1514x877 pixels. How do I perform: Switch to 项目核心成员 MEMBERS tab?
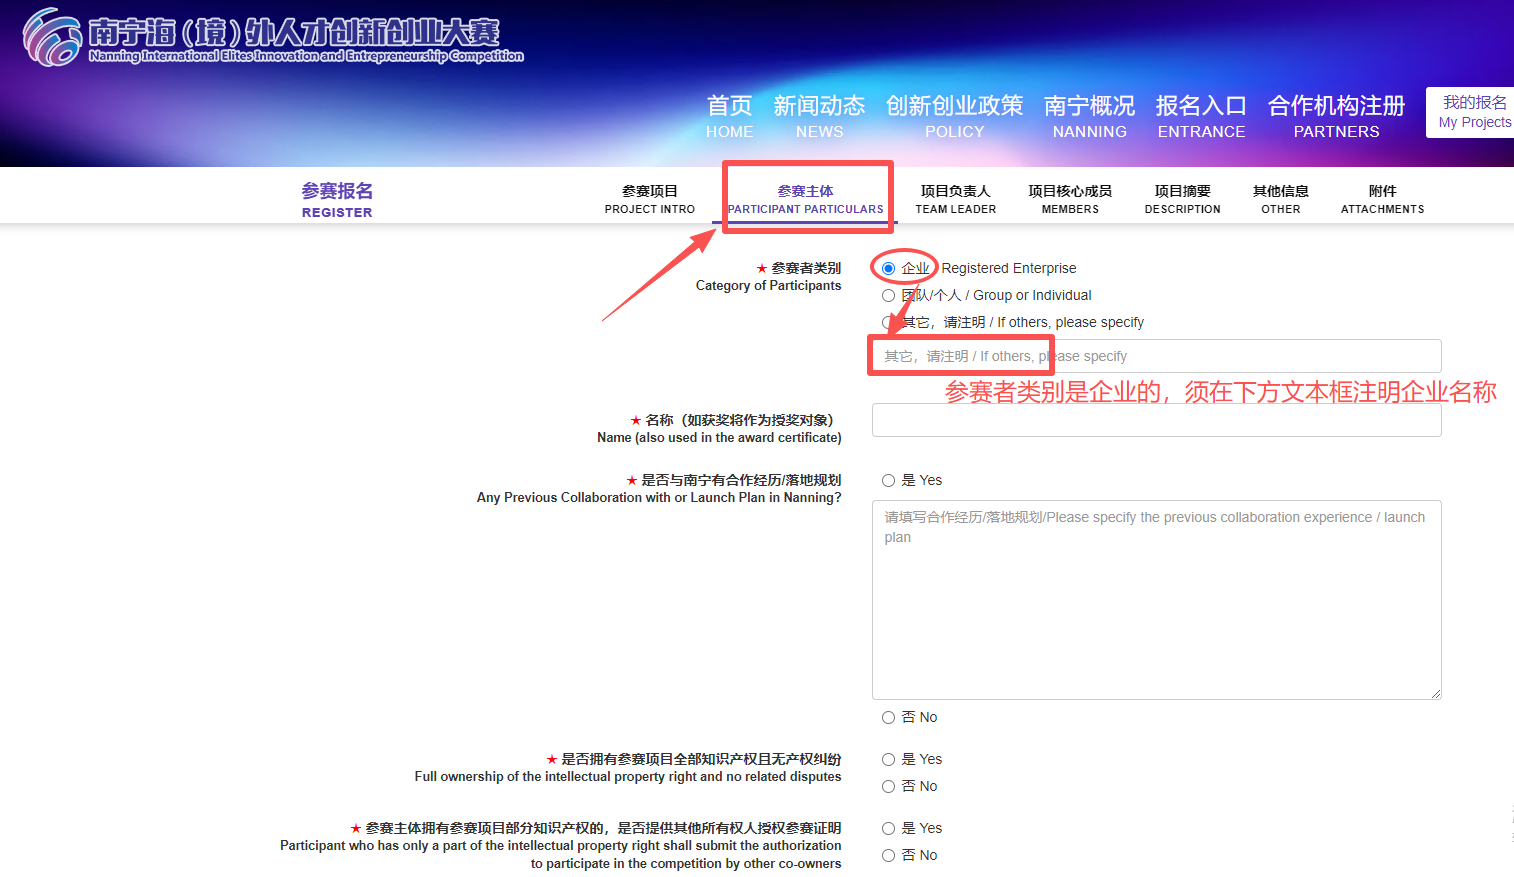point(1070,199)
